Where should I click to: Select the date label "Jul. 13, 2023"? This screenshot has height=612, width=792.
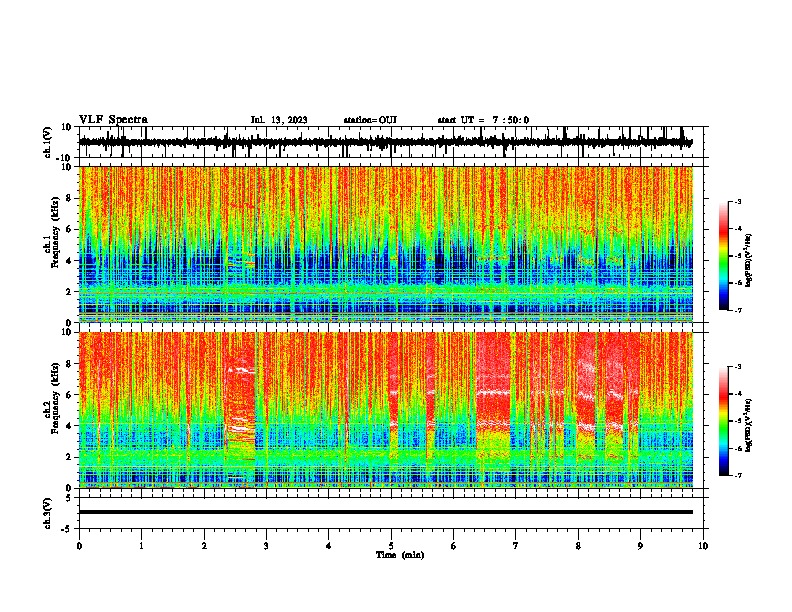pyautogui.click(x=279, y=120)
